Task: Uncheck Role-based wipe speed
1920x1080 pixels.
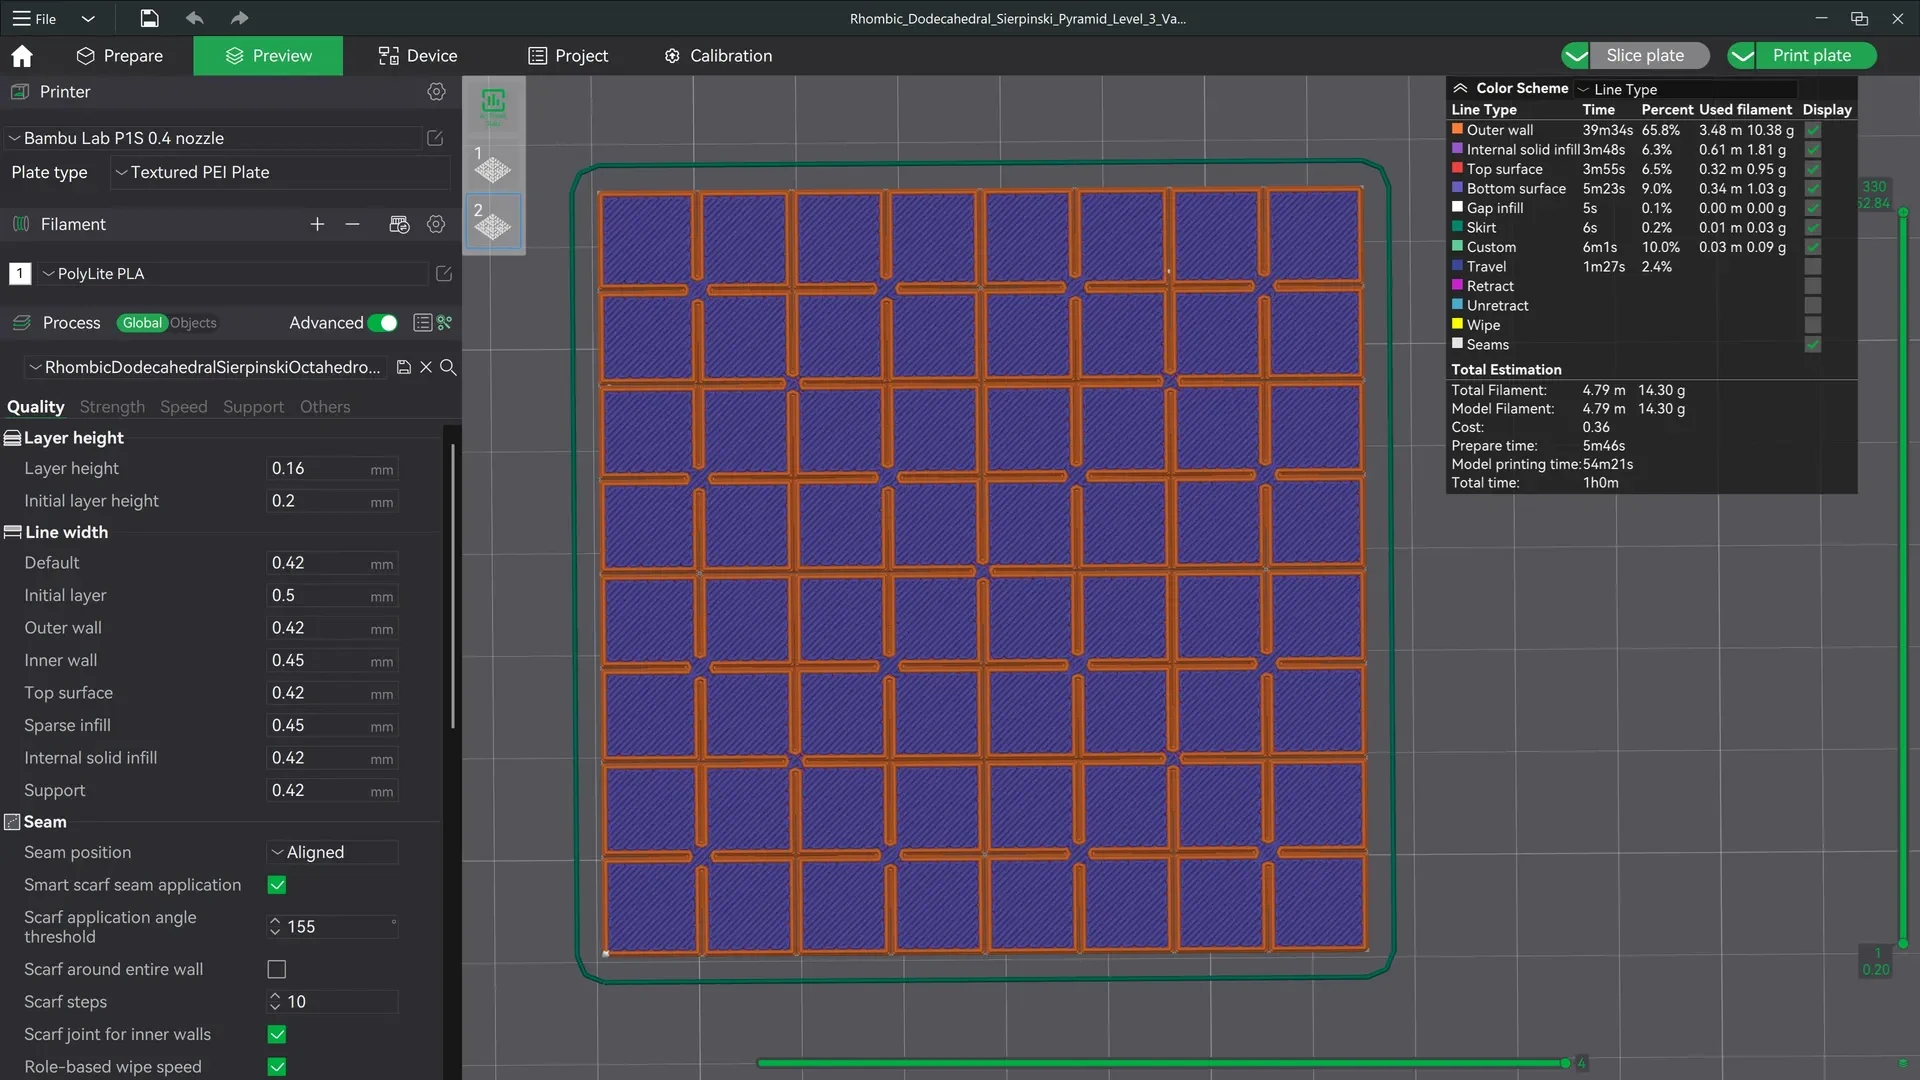Action: [x=277, y=1067]
